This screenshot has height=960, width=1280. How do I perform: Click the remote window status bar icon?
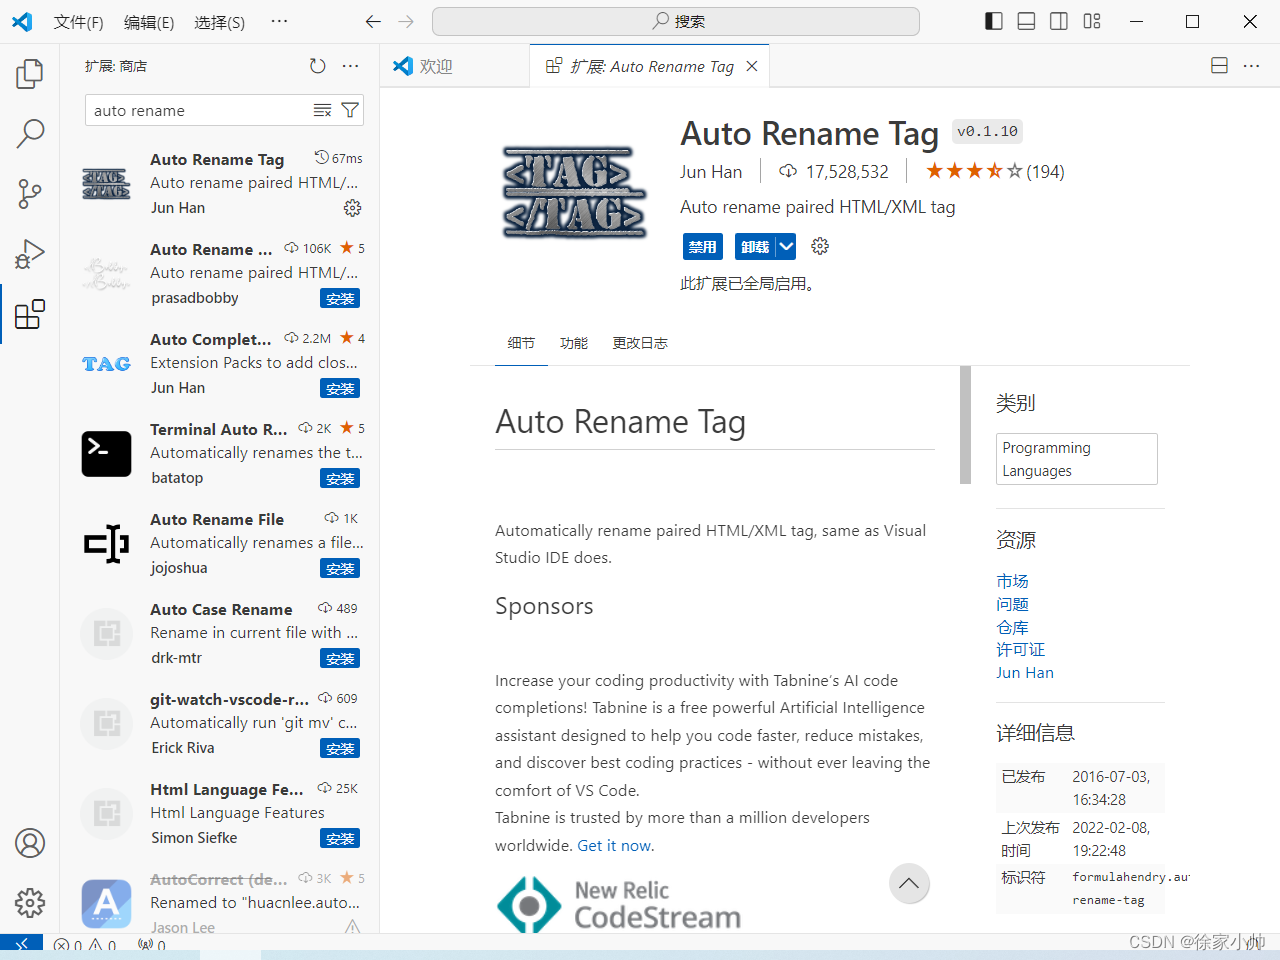point(21,944)
